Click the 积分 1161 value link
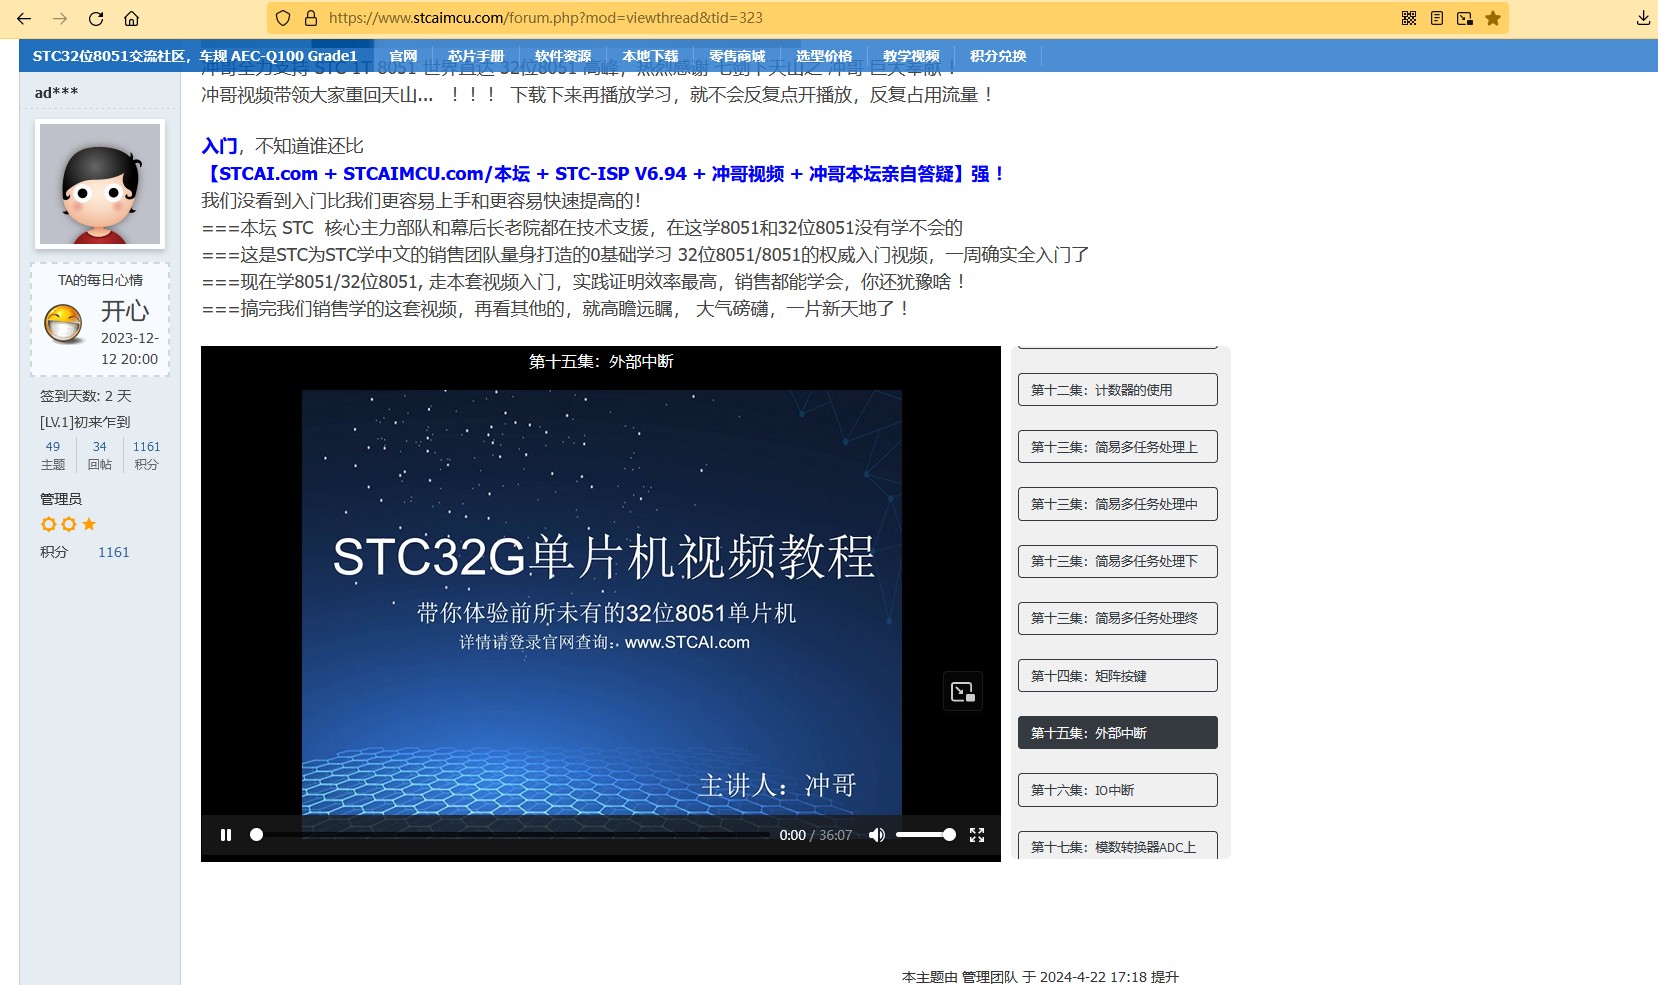 pyautogui.click(x=114, y=552)
